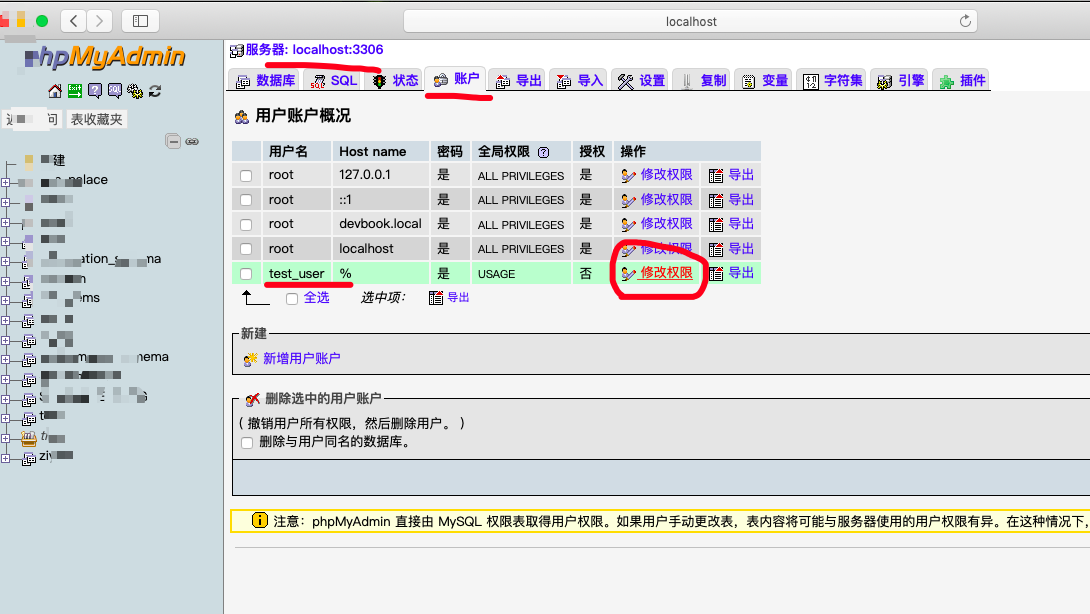Click the localhost browser address bar
The width and height of the screenshot is (1090, 614).
(x=690, y=22)
